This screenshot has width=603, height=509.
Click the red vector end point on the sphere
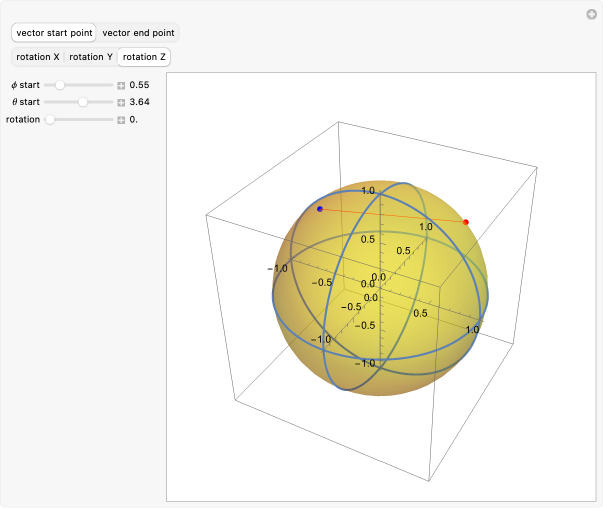coord(466,221)
